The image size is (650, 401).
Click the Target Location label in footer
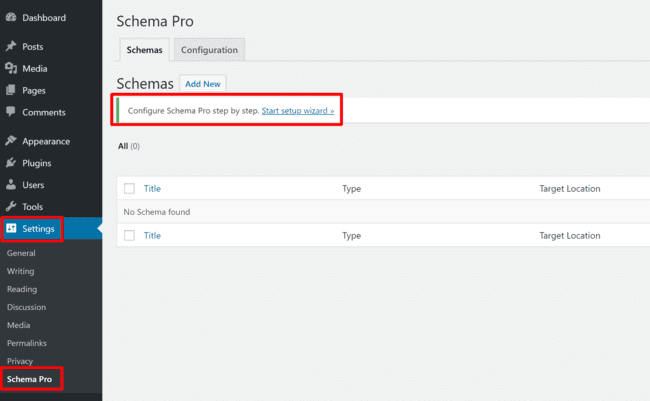coord(570,236)
